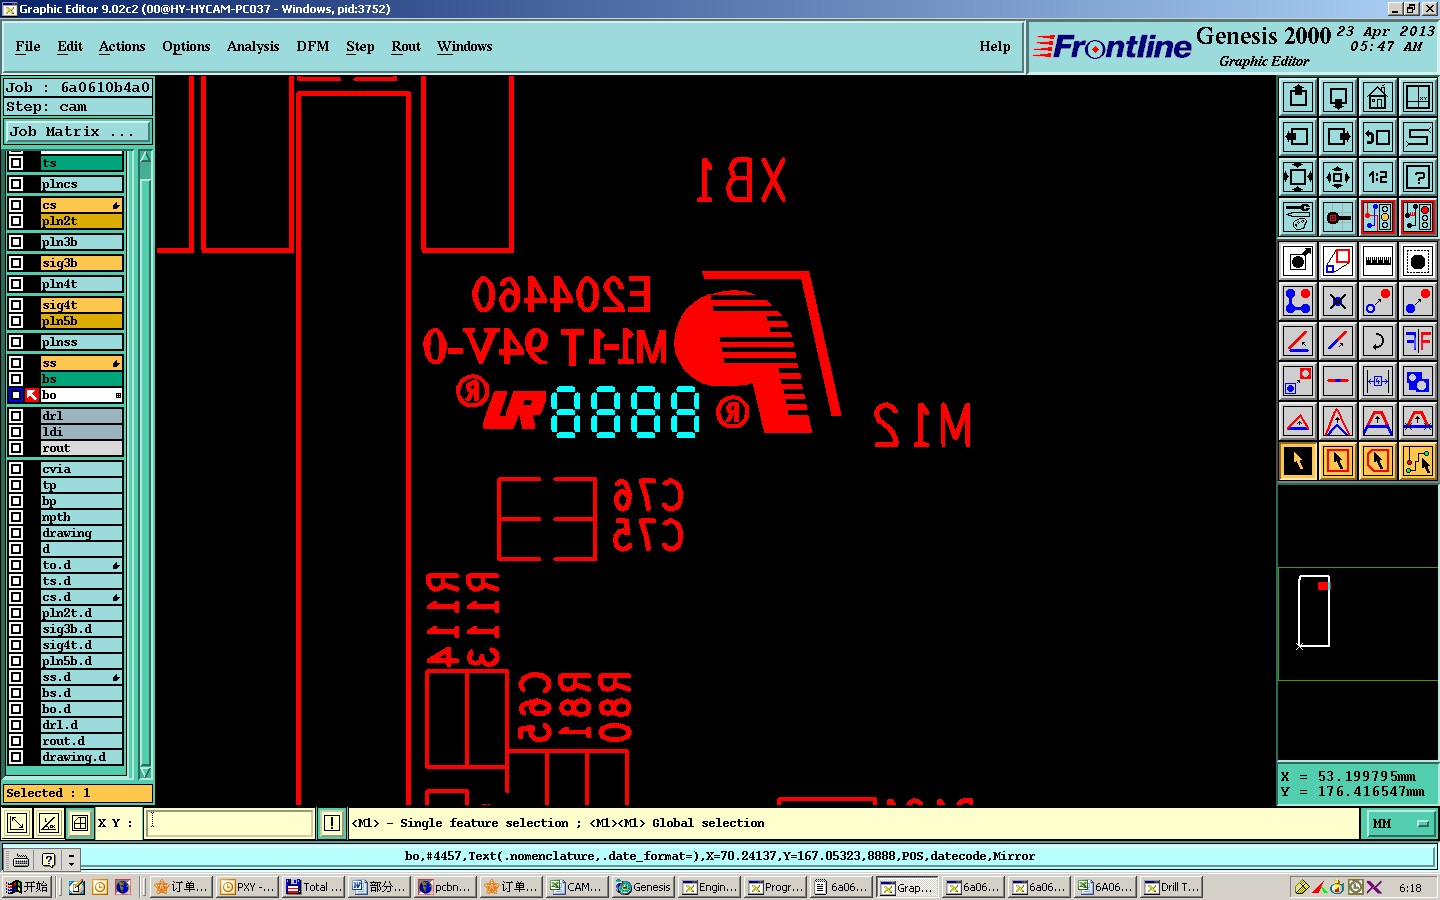1440x900 pixels.
Task: Click the pan up icon
Action: [1298, 97]
